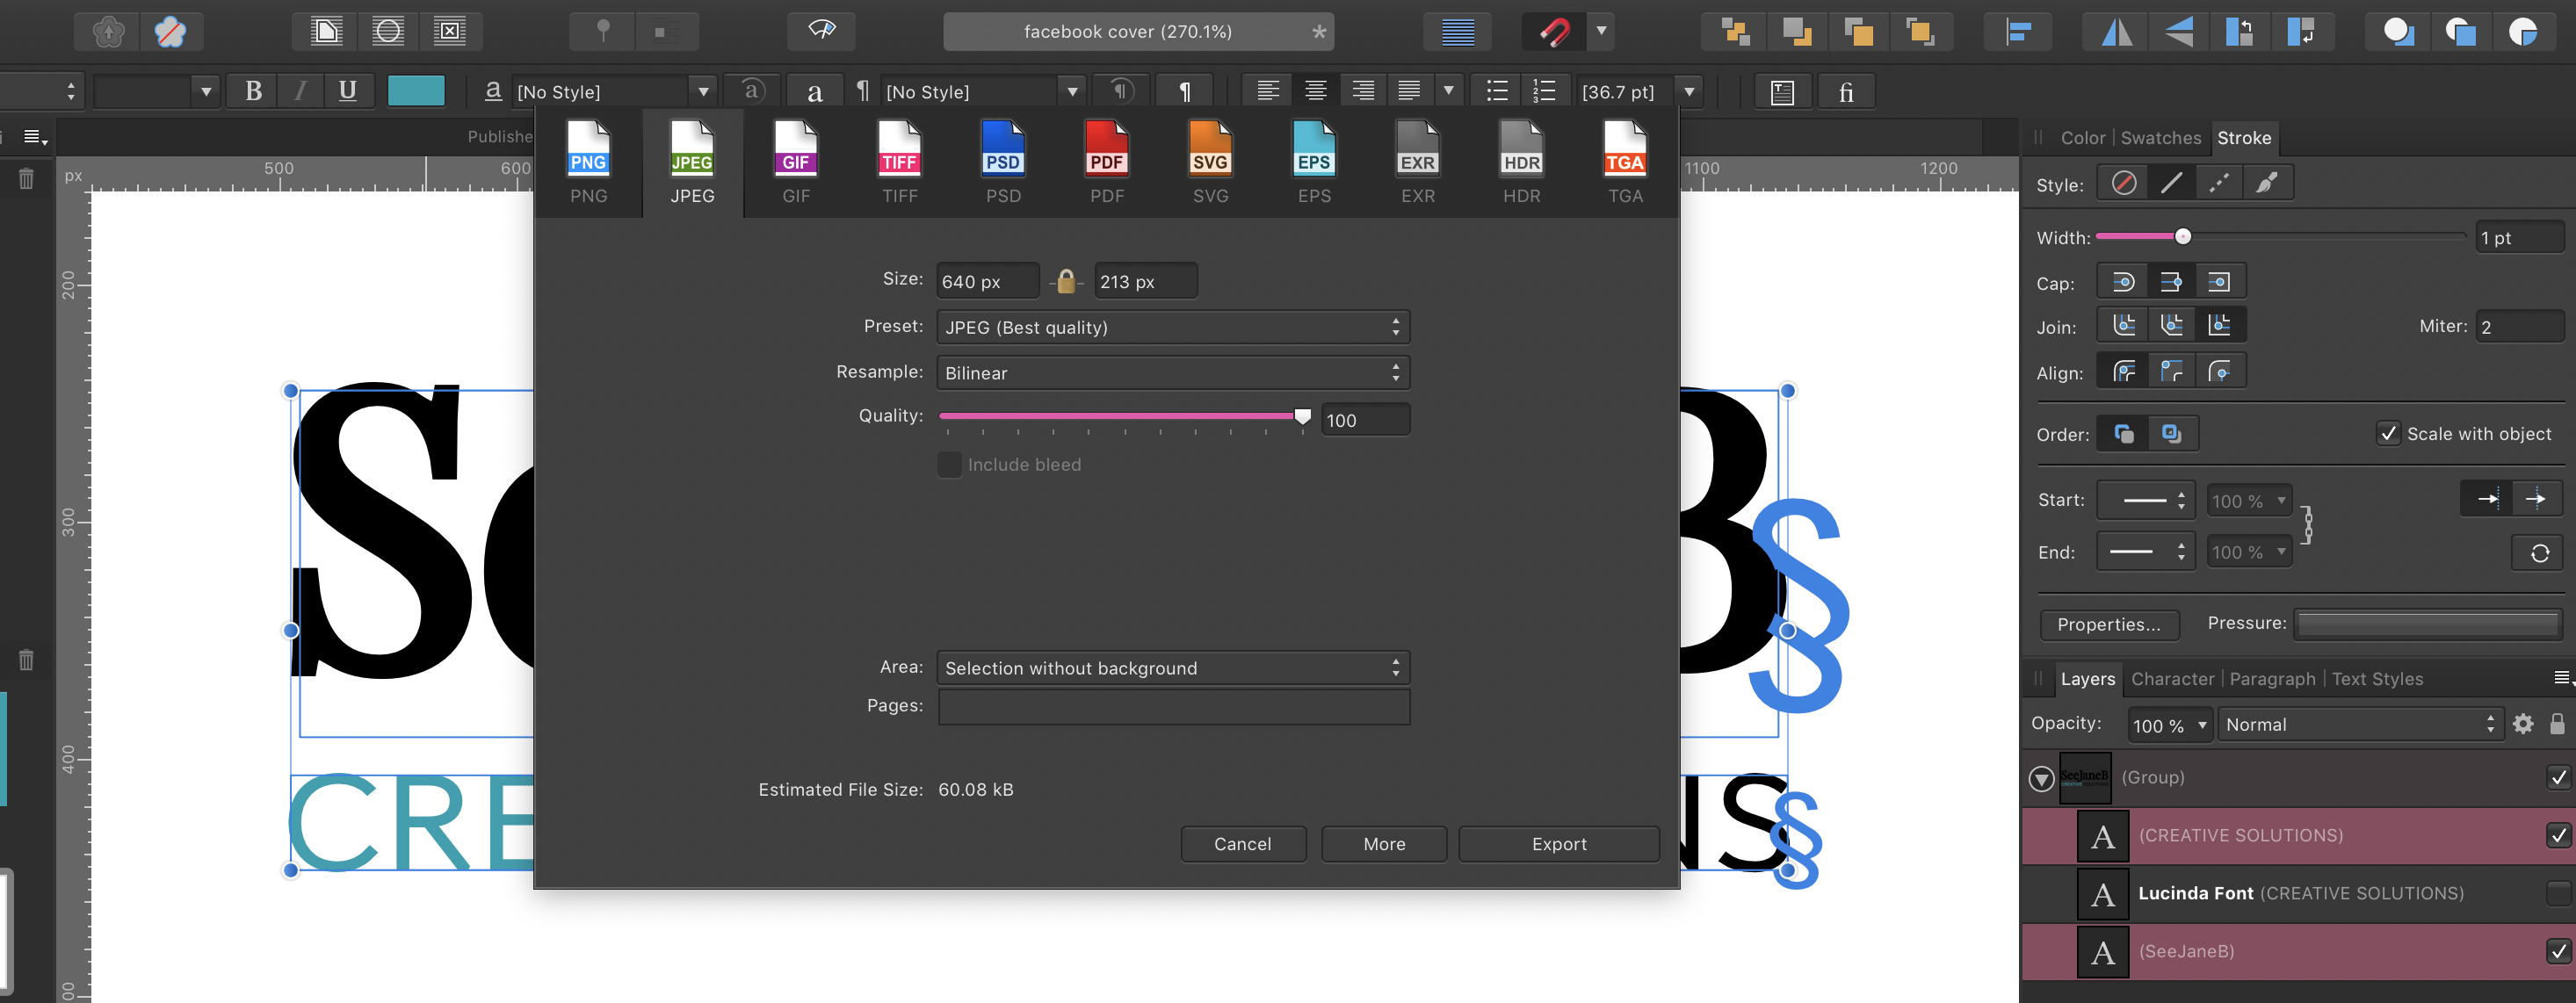This screenshot has width=2576, height=1003.
Task: Cancel the export dialog
Action: pos(1242,844)
